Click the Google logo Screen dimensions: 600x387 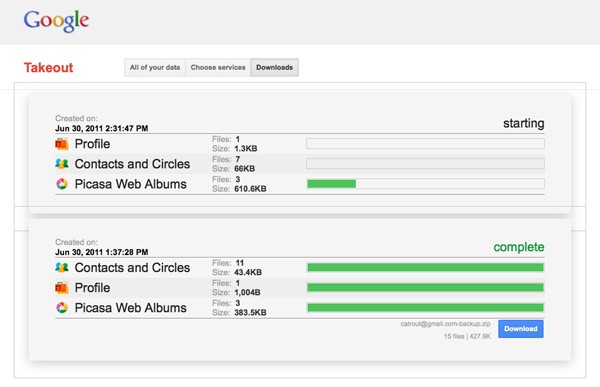[x=56, y=21]
